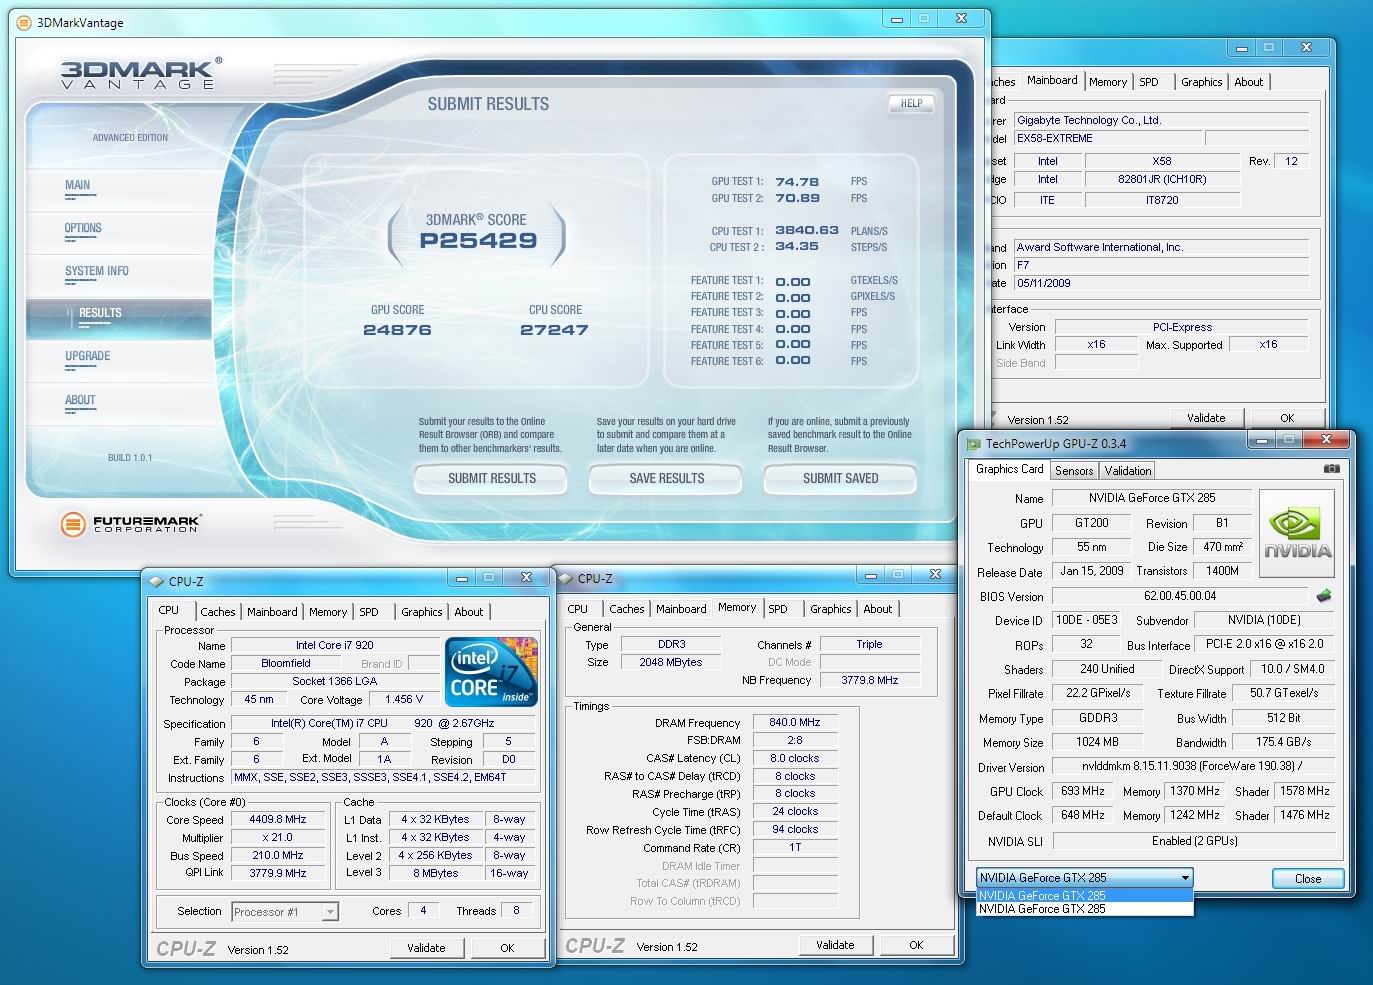
Task: Click GPU TEST 1 result 74.78
Action: coord(797,182)
